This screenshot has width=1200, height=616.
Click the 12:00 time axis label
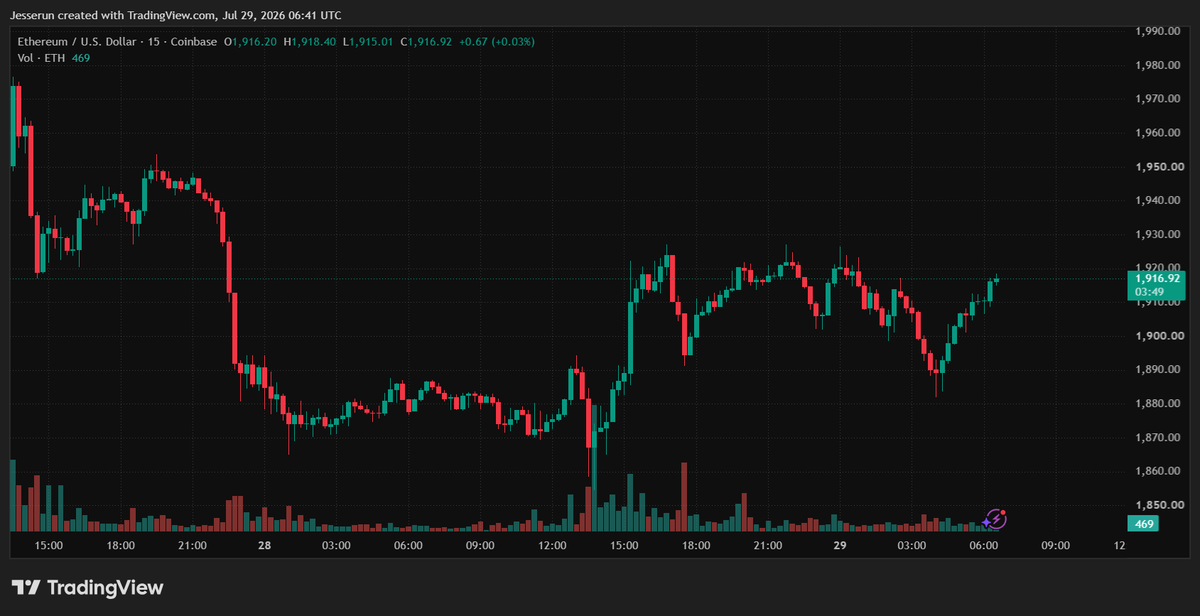click(553, 546)
